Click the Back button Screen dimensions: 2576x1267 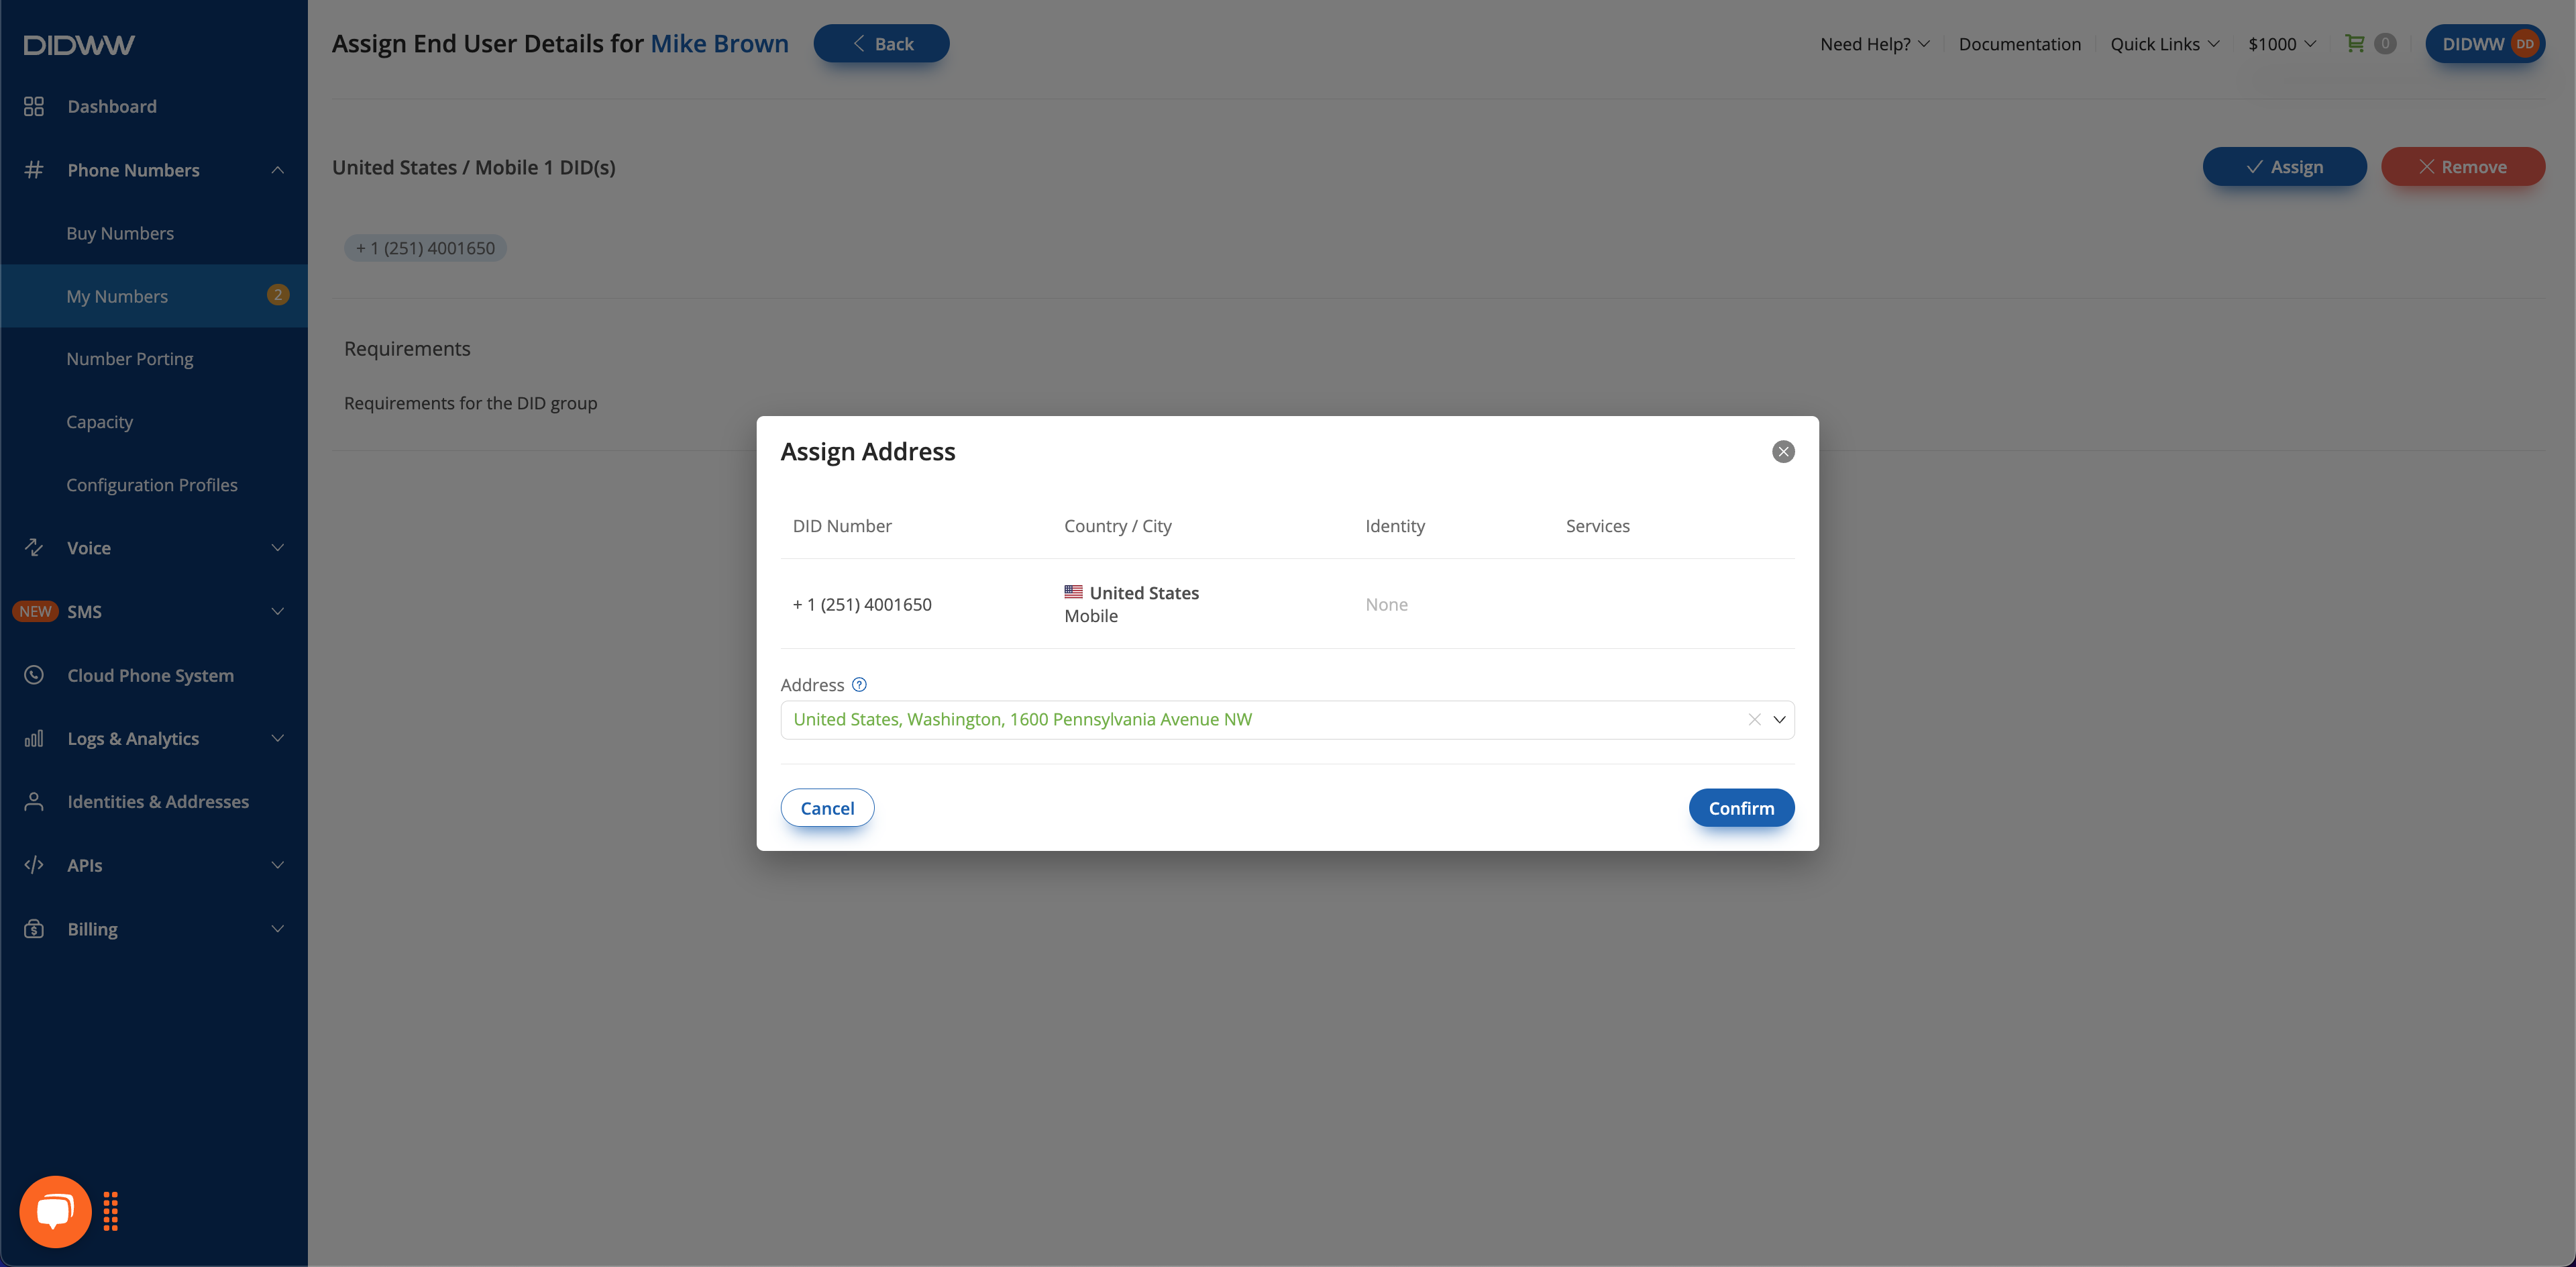pyautogui.click(x=881, y=43)
